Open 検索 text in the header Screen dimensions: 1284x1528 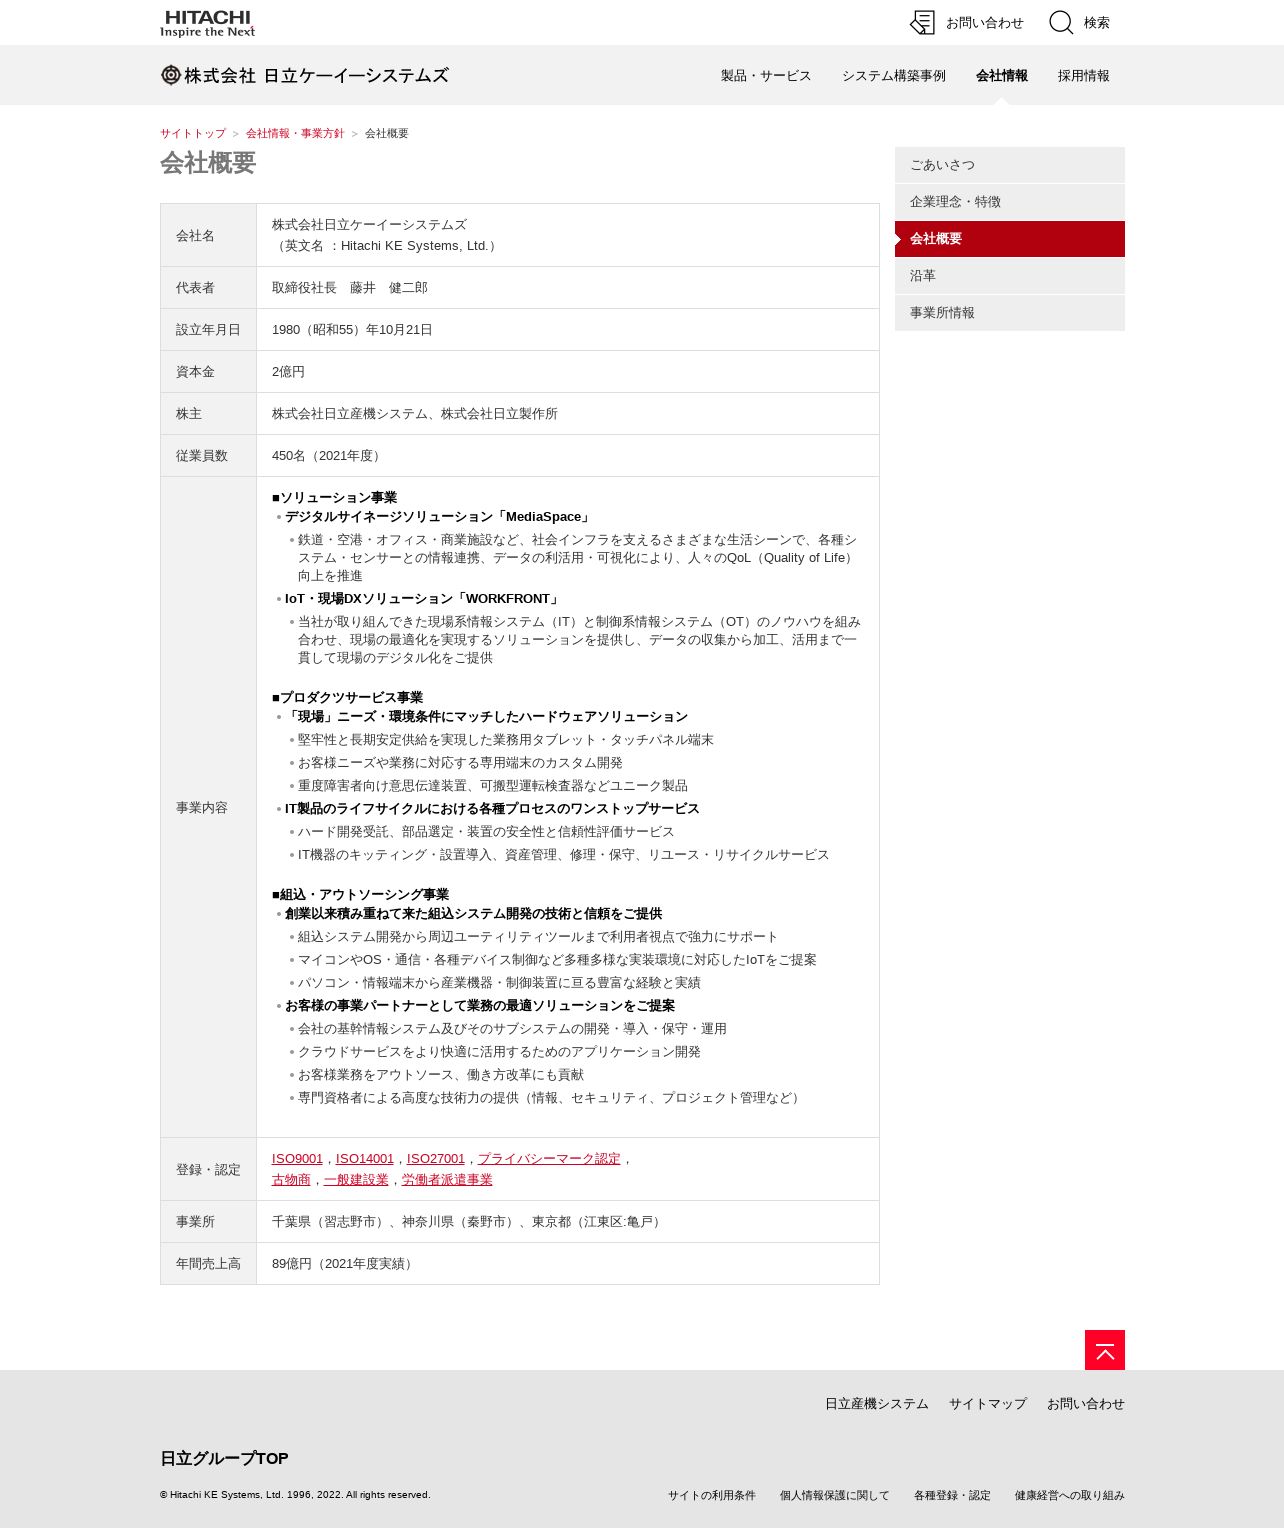[1097, 23]
